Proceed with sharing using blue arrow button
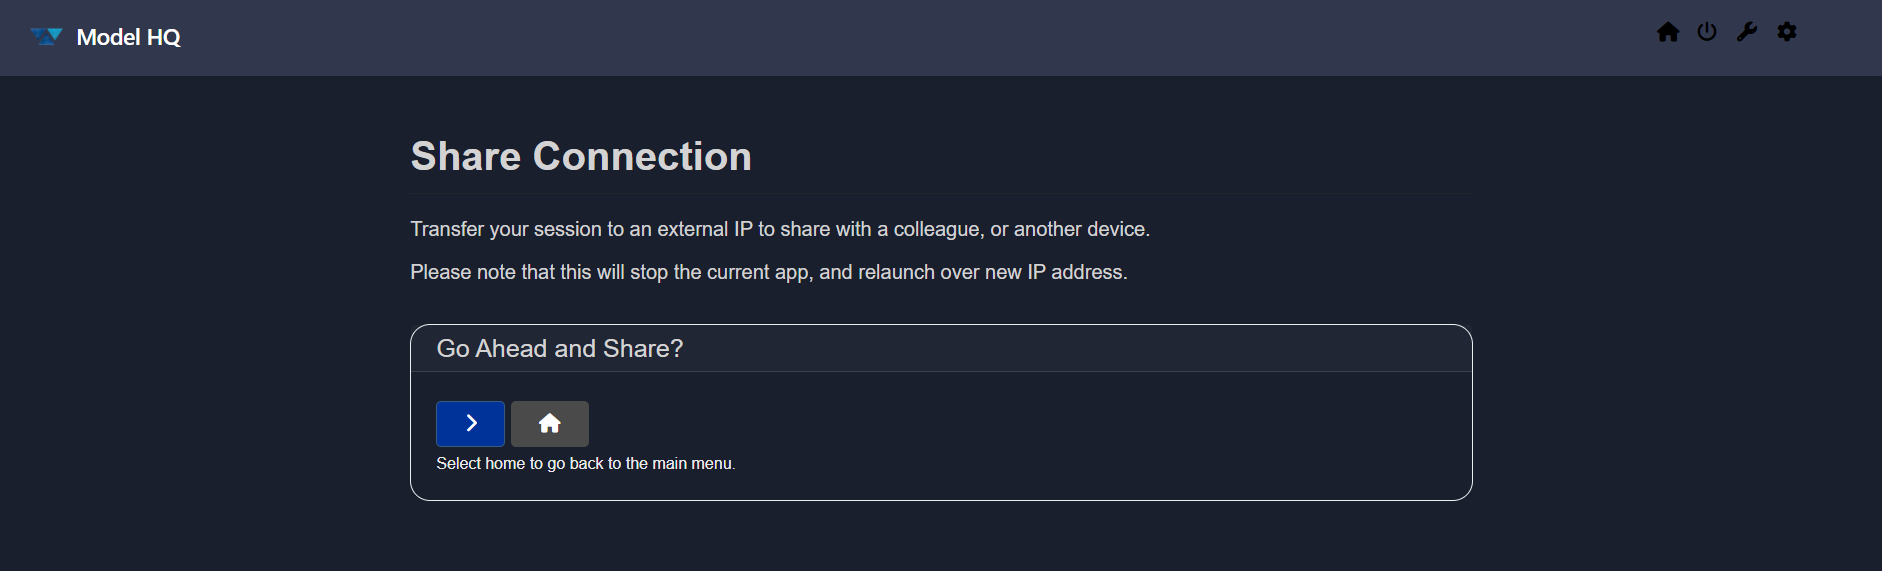 (x=470, y=424)
